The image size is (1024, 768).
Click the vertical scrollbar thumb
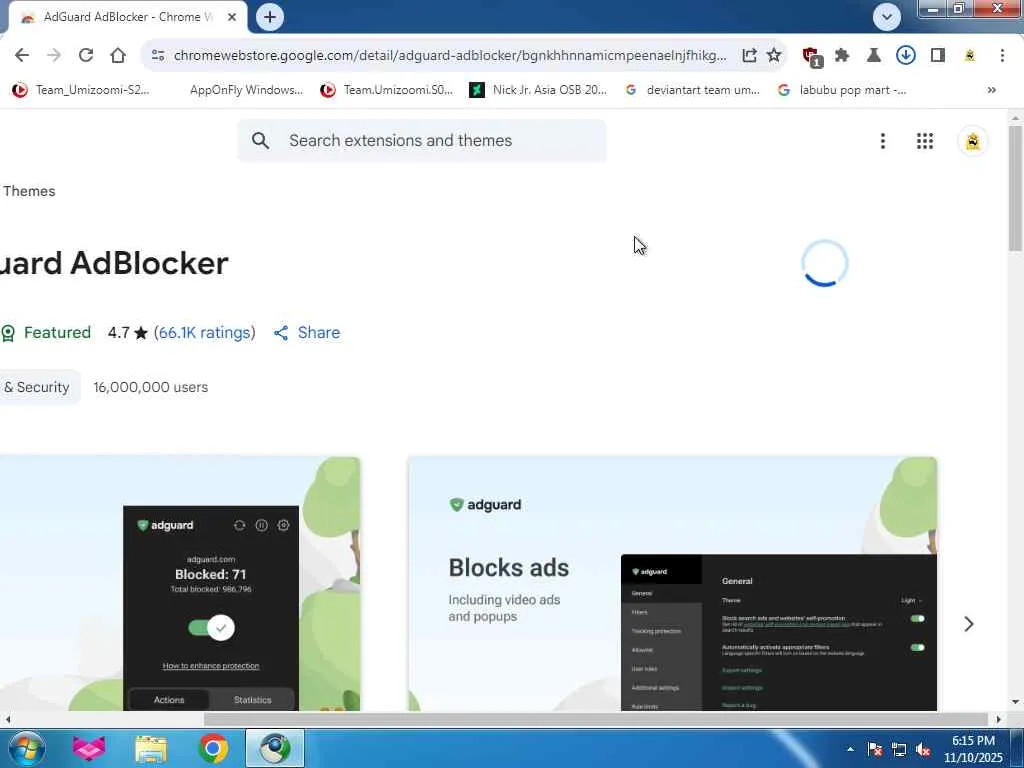point(1015,187)
